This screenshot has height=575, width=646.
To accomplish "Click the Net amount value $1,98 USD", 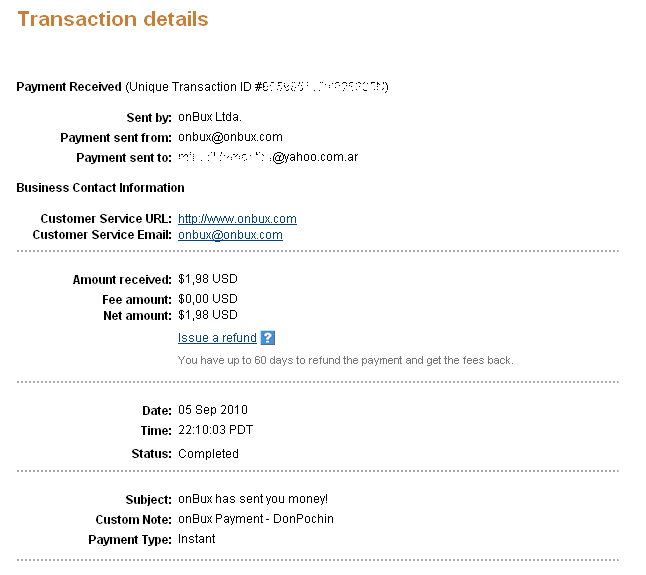I will coord(208,315).
